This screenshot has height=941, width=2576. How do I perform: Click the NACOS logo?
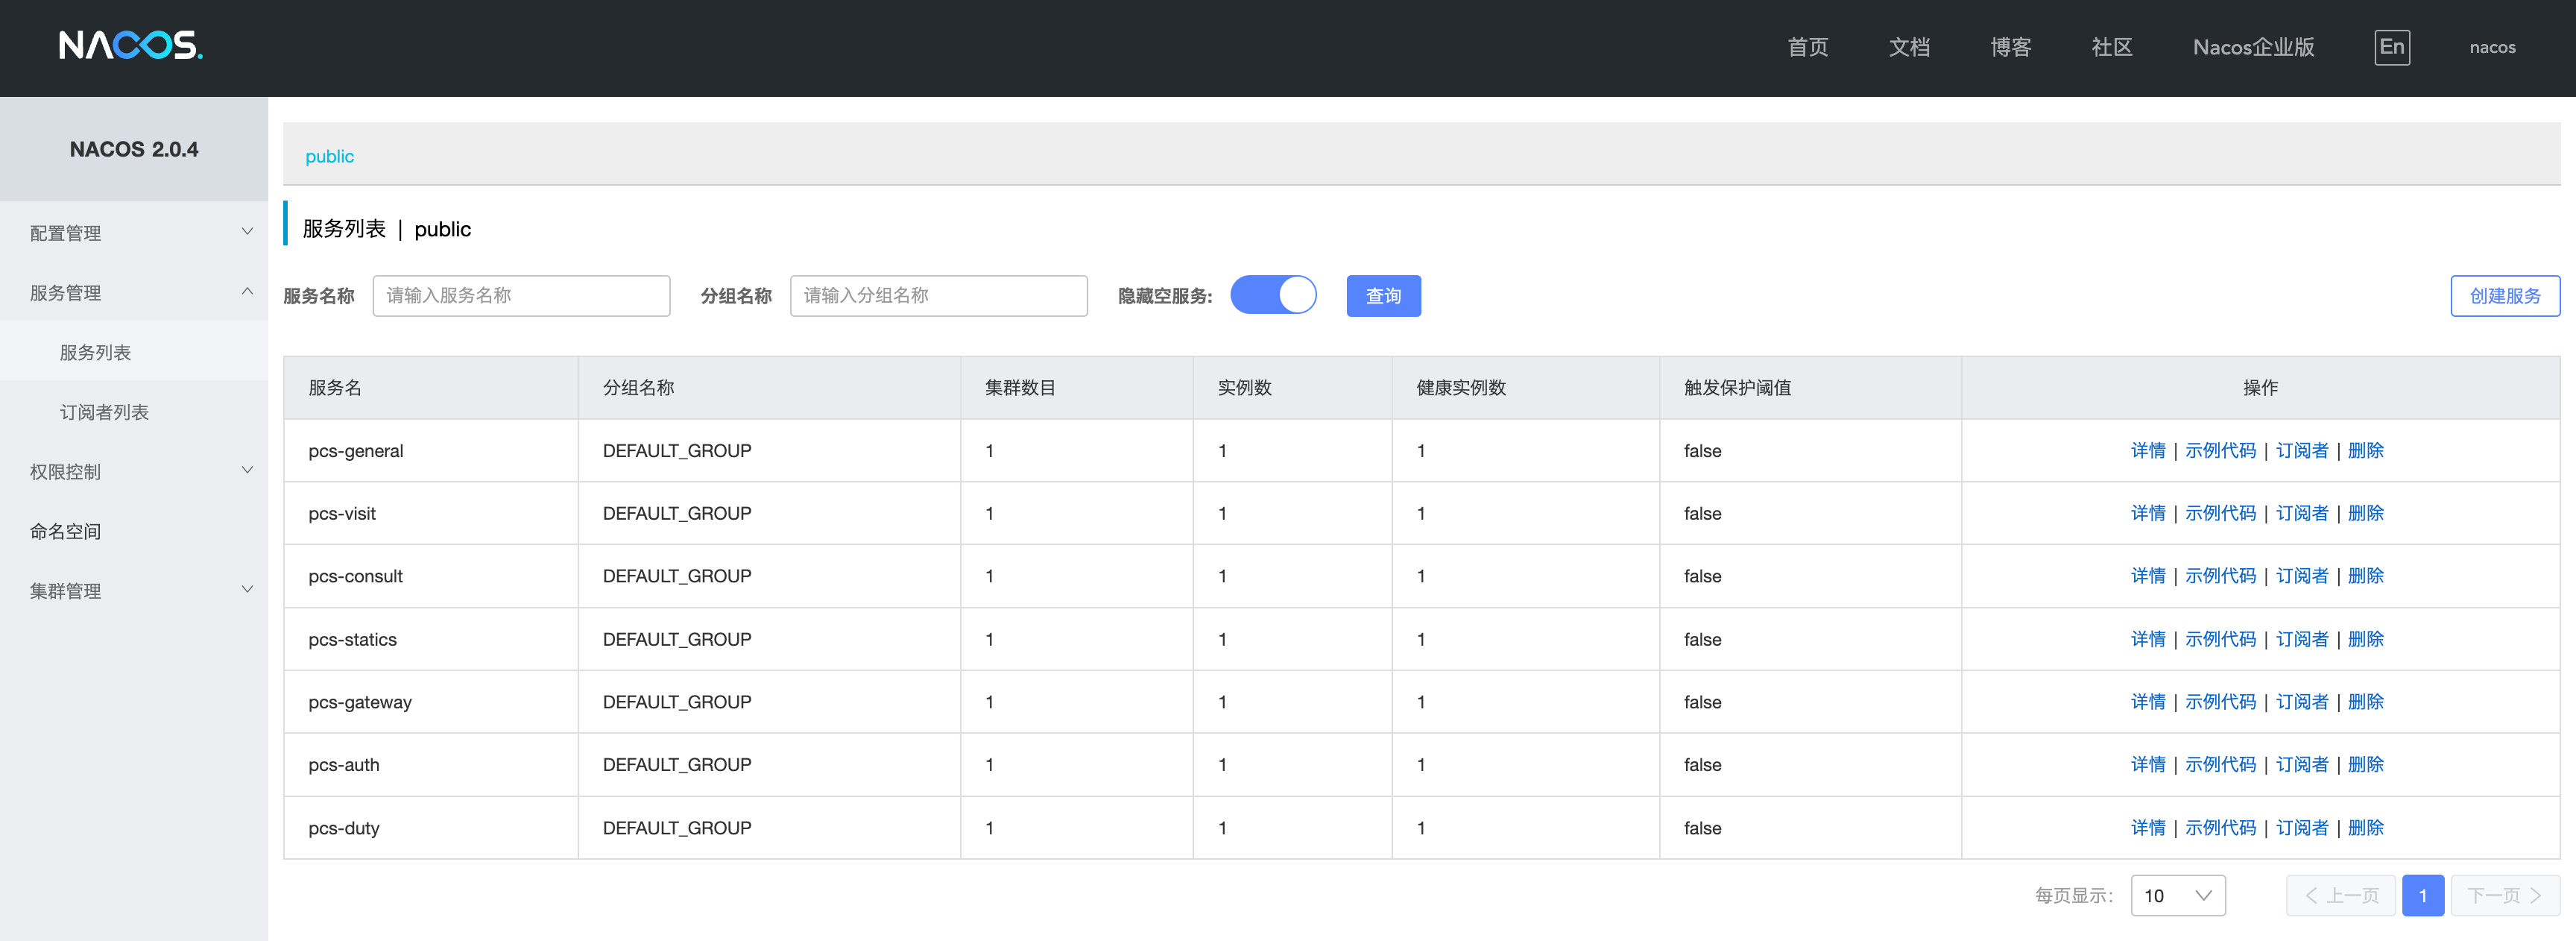pyautogui.click(x=130, y=46)
